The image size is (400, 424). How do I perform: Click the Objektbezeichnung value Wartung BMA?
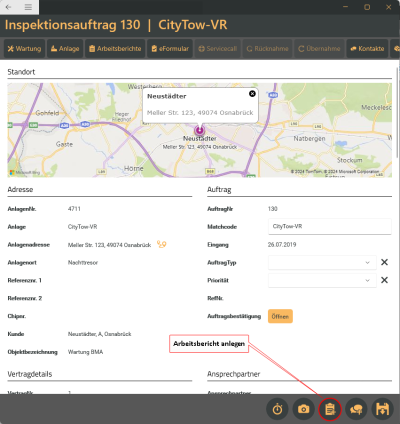85,352
